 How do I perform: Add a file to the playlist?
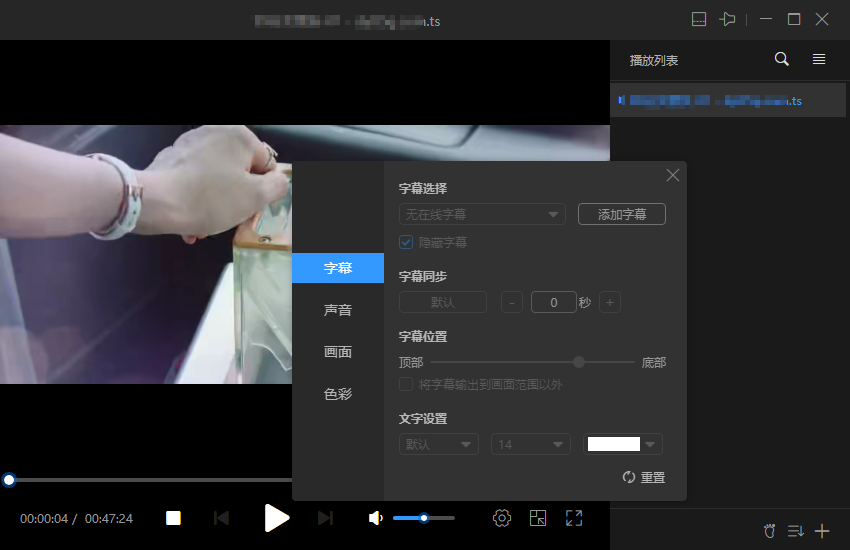tap(822, 531)
